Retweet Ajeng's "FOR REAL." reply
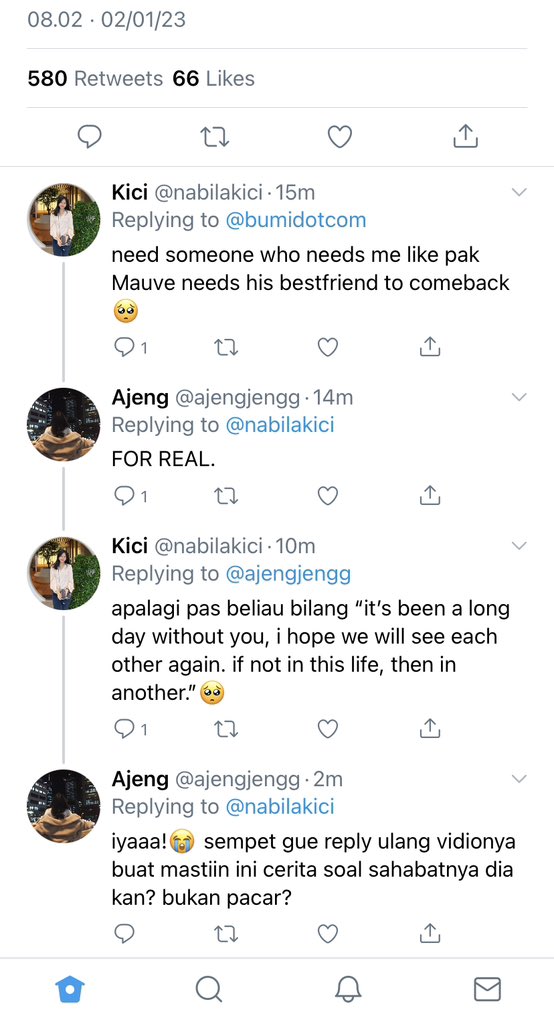Viewport: 554px width, 1024px height. [226, 496]
